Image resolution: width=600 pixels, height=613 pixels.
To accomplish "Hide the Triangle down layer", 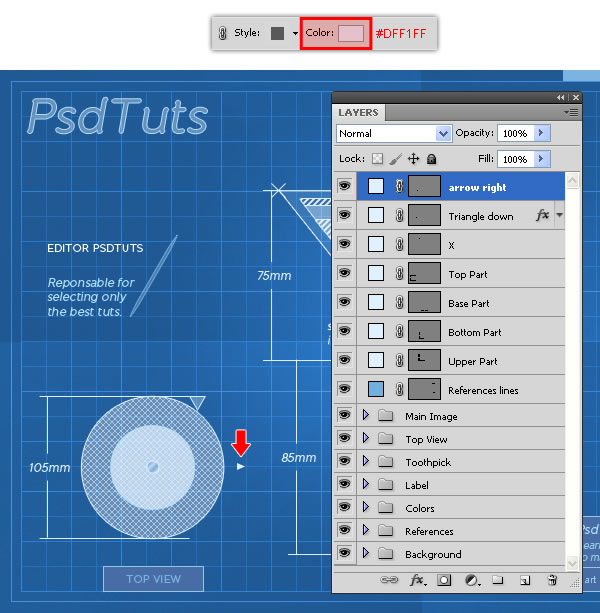I will click(344, 215).
